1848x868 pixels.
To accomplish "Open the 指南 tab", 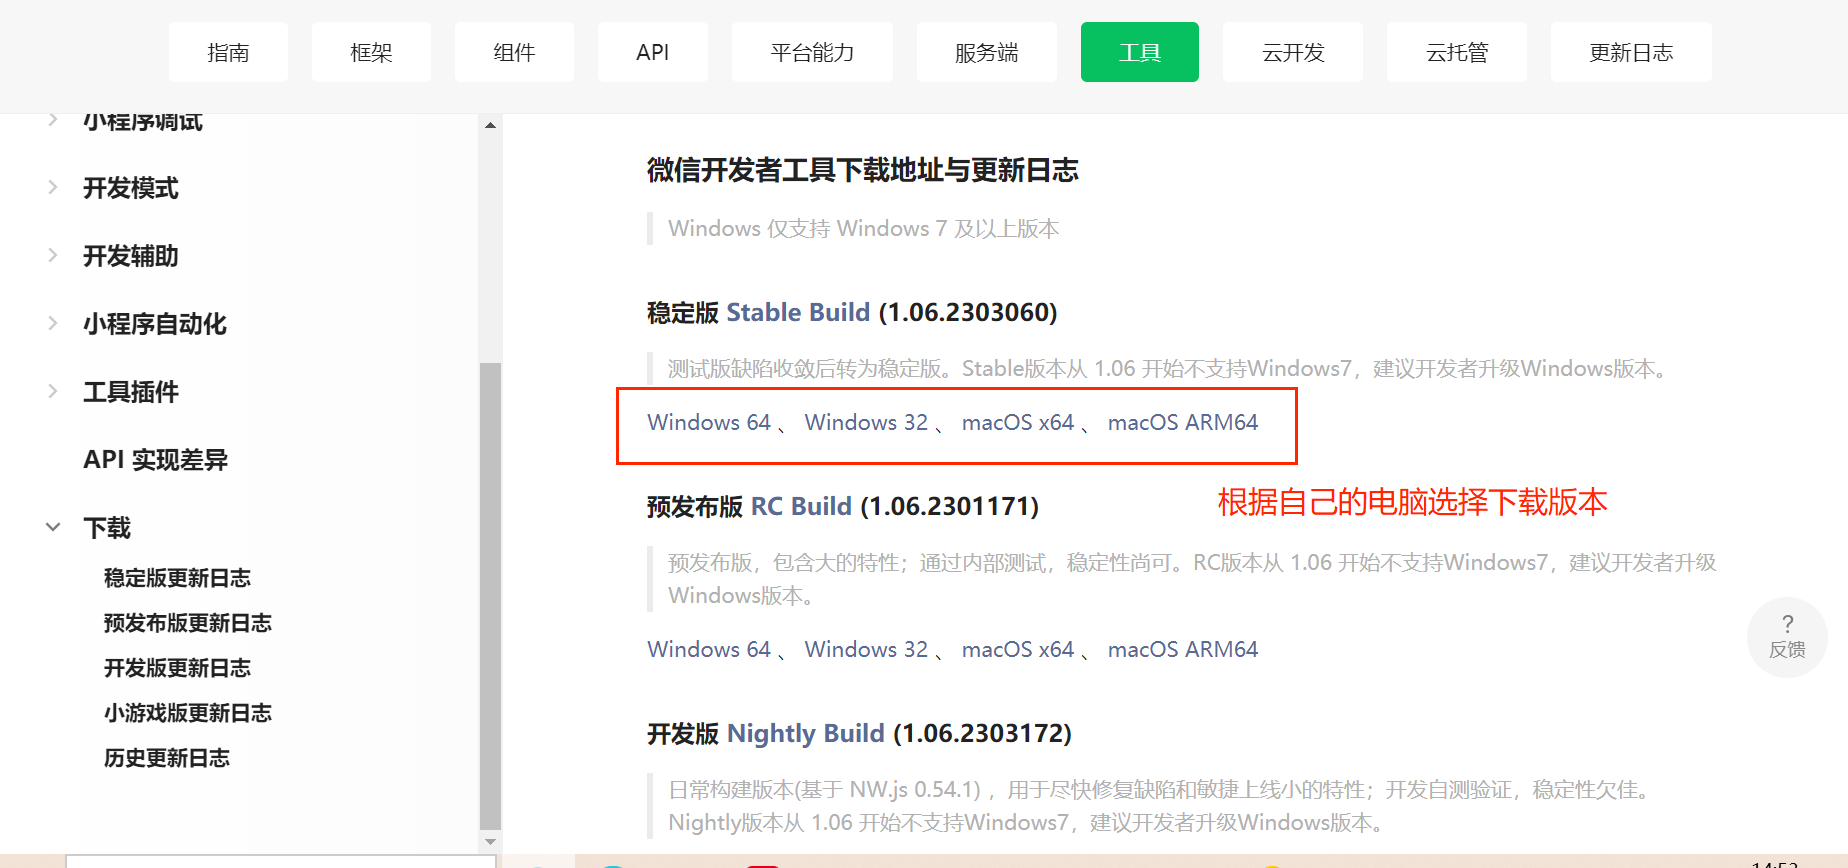I will (x=228, y=52).
